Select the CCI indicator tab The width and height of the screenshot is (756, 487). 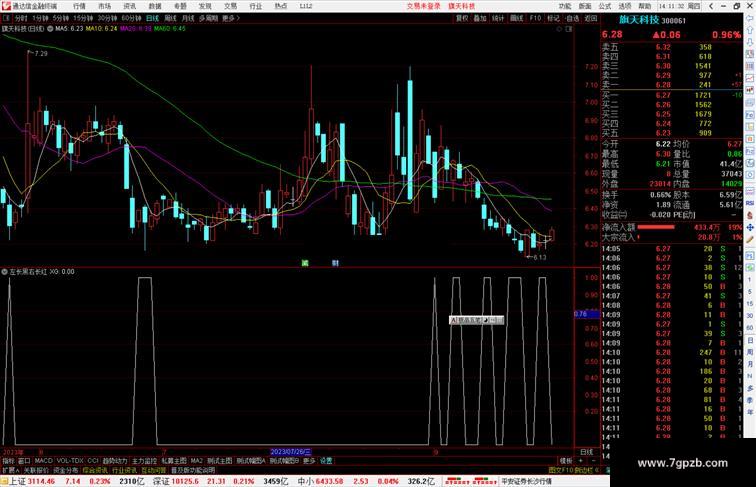pyautogui.click(x=93, y=461)
